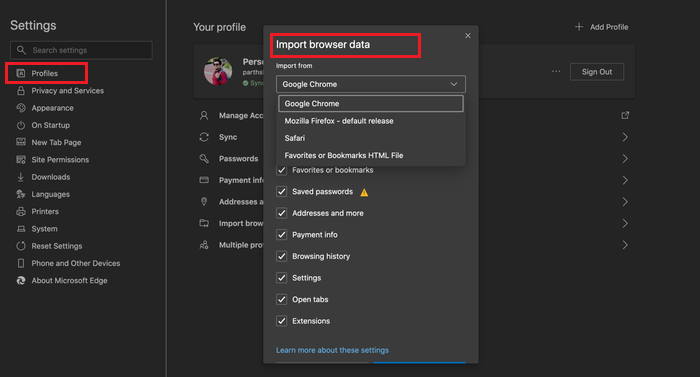
Task: Open Learn more about these settings
Action: tap(332, 350)
